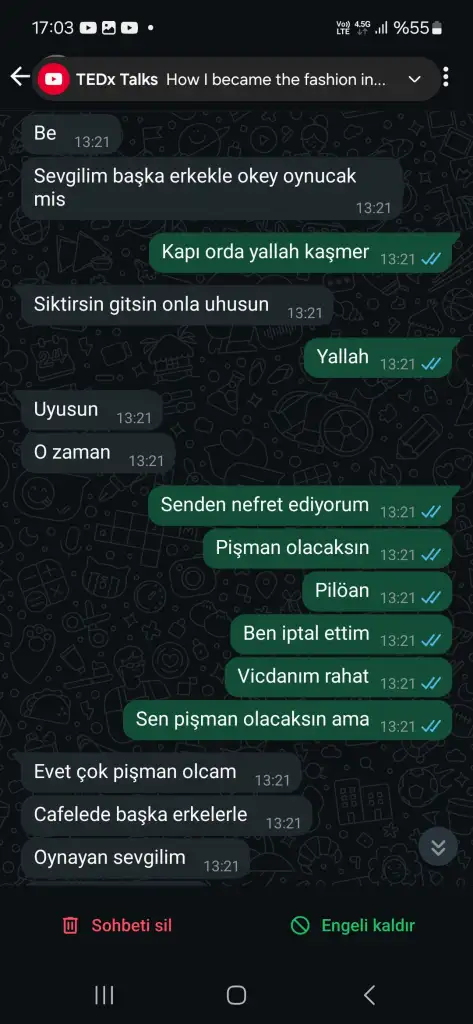
Task: Tap the TEDx Talks notification title
Action: [x=117, y=80]
